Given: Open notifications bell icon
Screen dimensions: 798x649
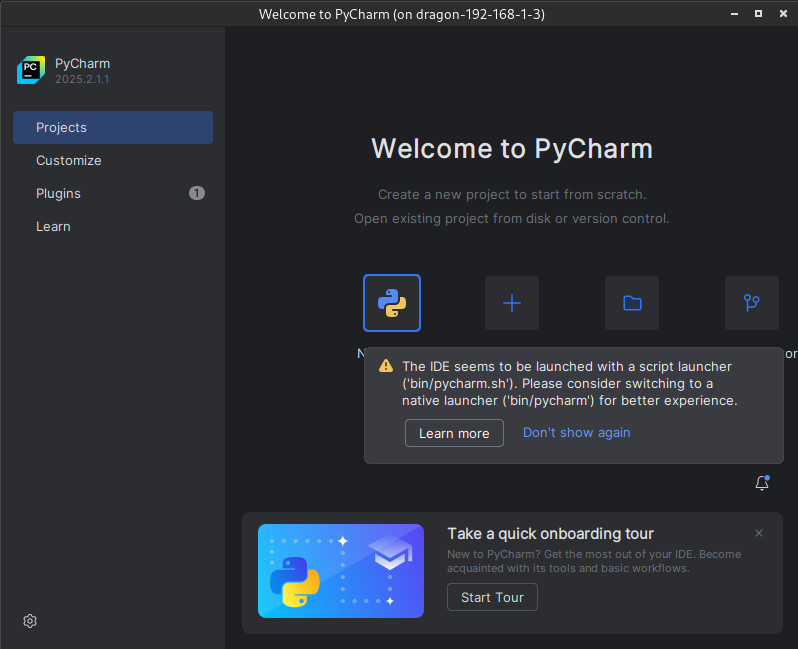Looking at the screenshot, I should (x=762, y=483).
